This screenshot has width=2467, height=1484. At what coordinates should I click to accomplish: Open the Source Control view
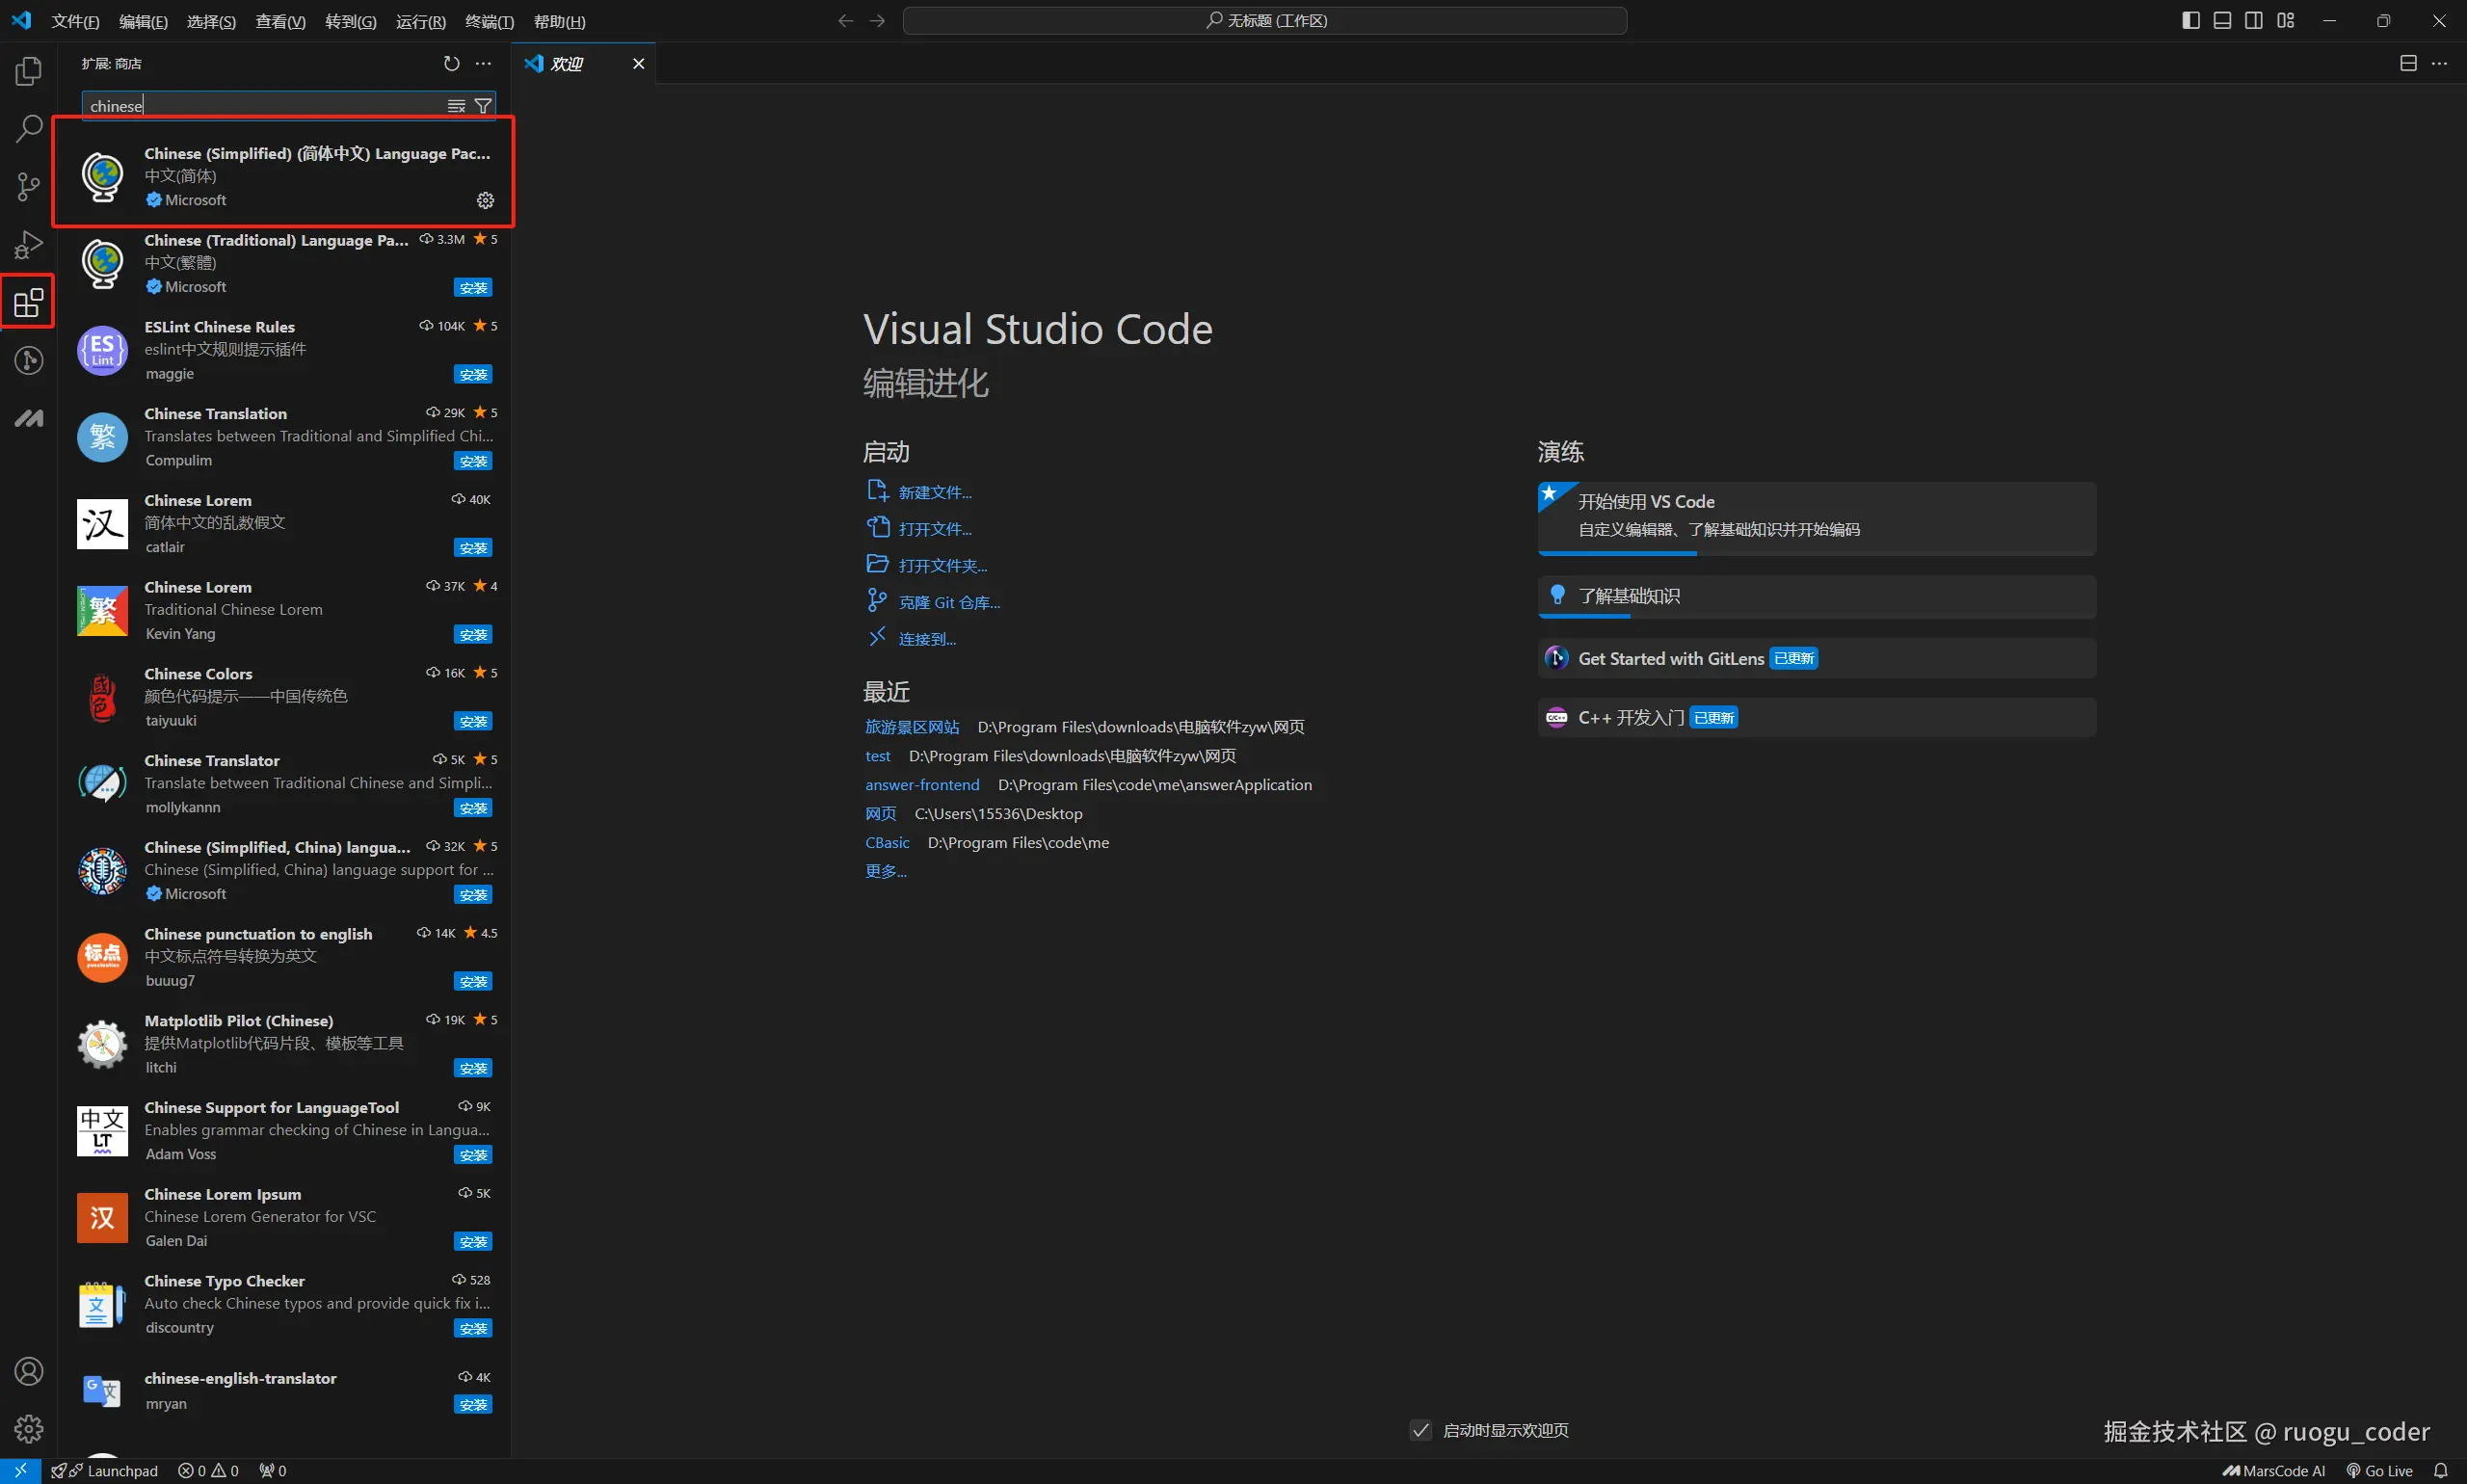29,186
